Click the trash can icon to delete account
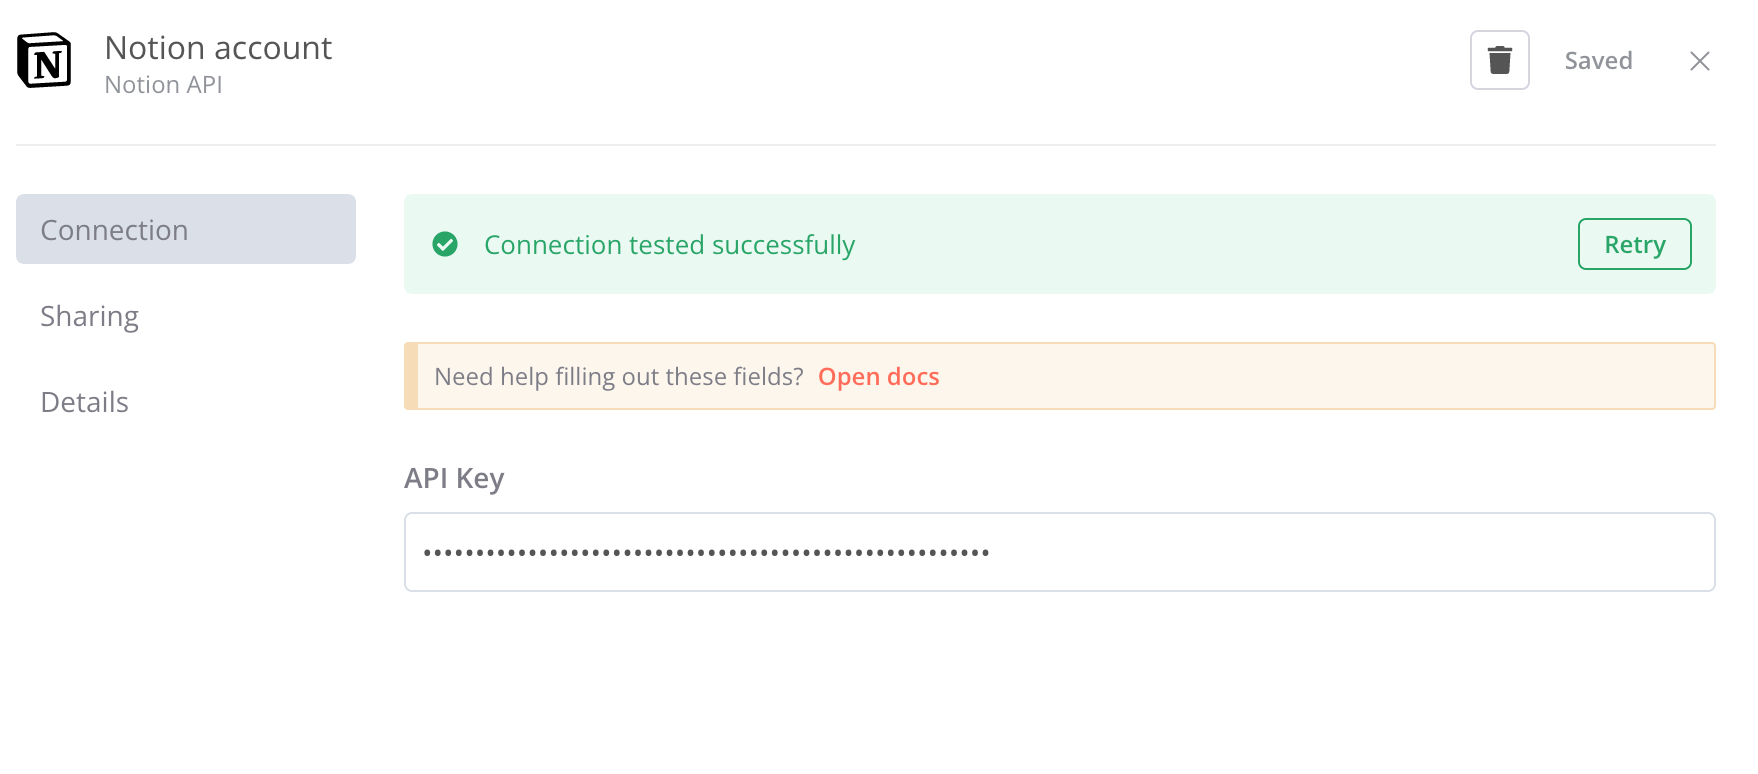1758x774 pixels. 1499,60
